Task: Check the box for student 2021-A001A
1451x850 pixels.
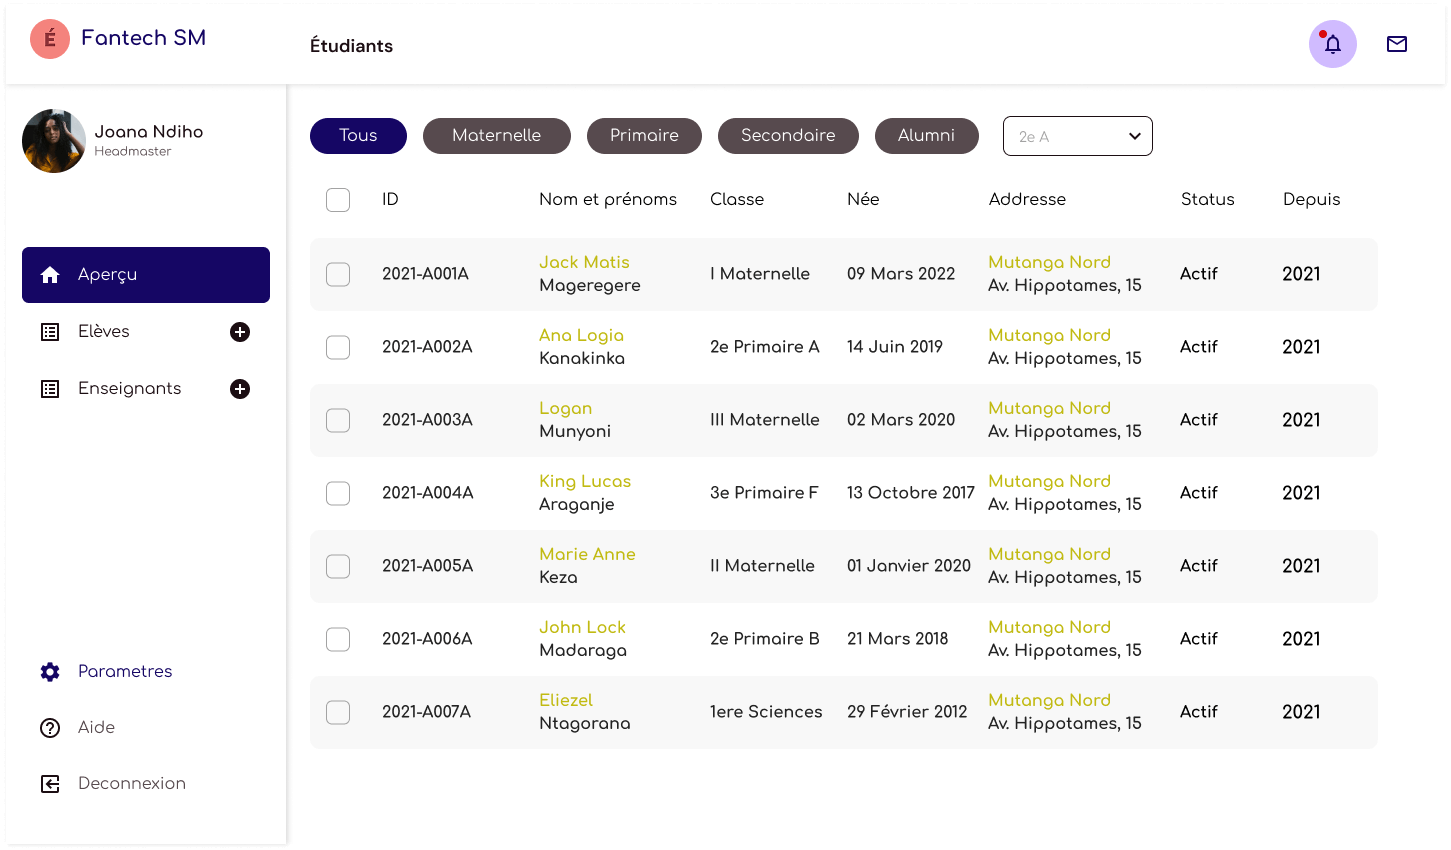Action: (x=338, y=274)
